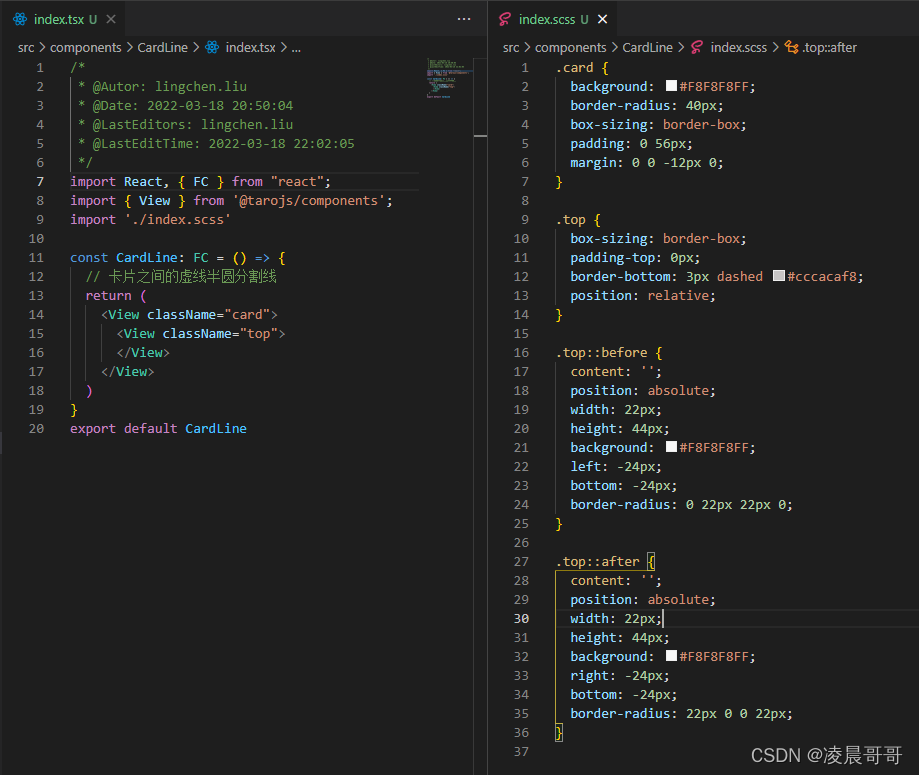Close the index.tsx tab
919x775 pixels.
coord(111,19)
